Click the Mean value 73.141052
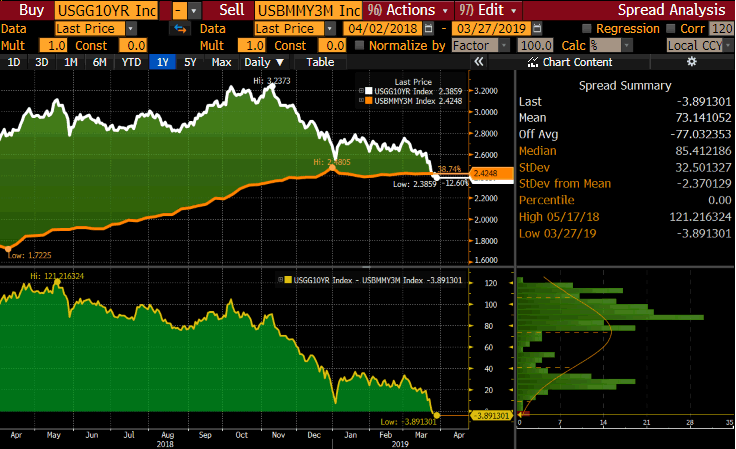736x449 pixels. (703, 117)
